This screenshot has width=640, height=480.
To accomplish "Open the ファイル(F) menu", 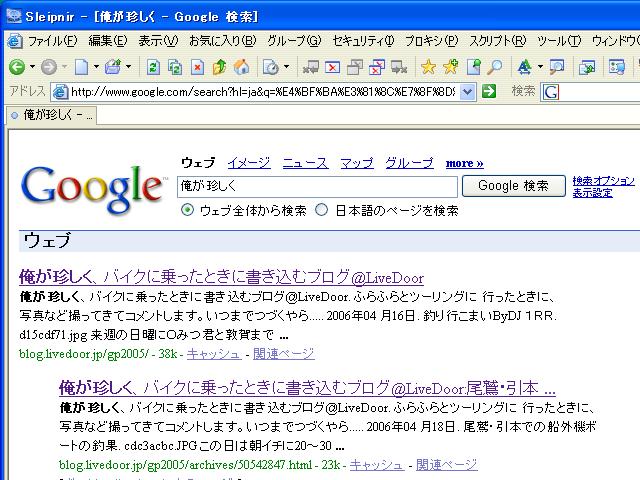I will 52,41.
